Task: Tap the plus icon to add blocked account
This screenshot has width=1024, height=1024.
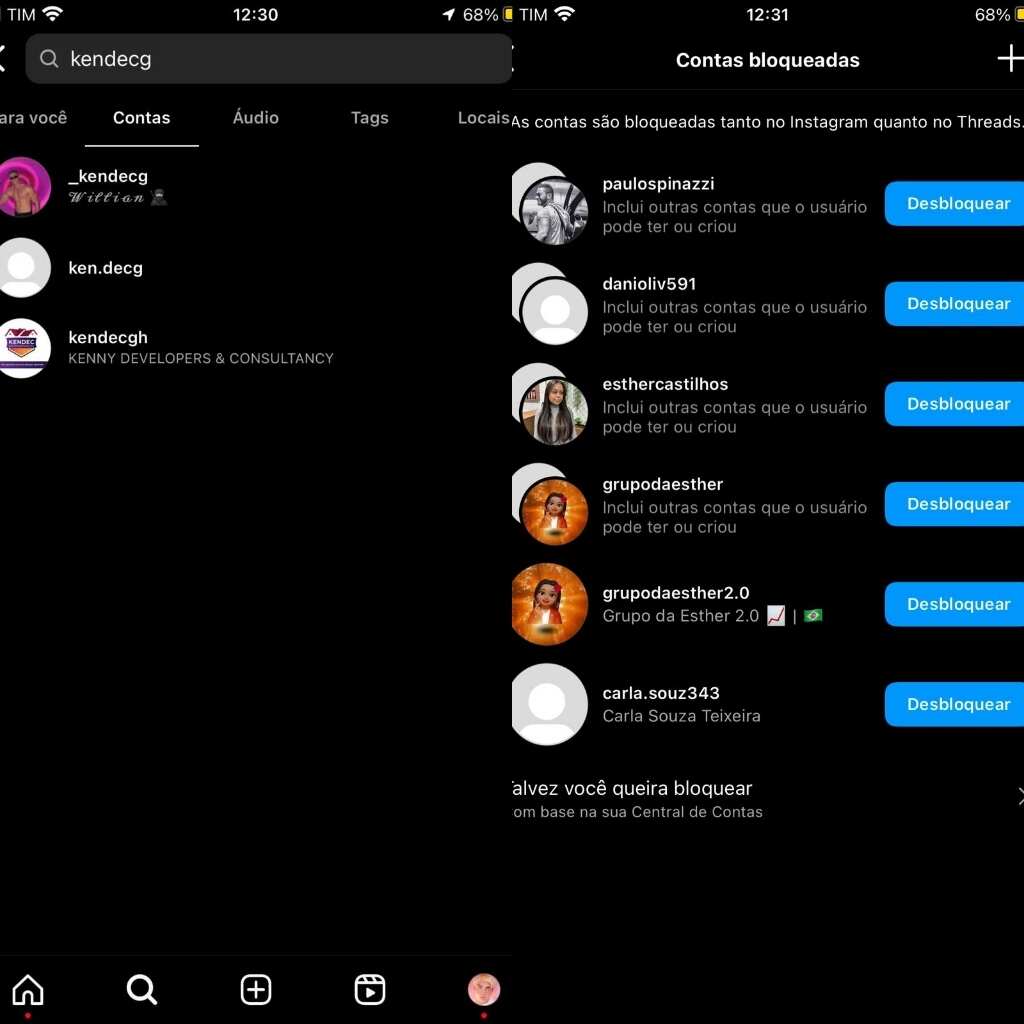Action: tap(1010, 59)
